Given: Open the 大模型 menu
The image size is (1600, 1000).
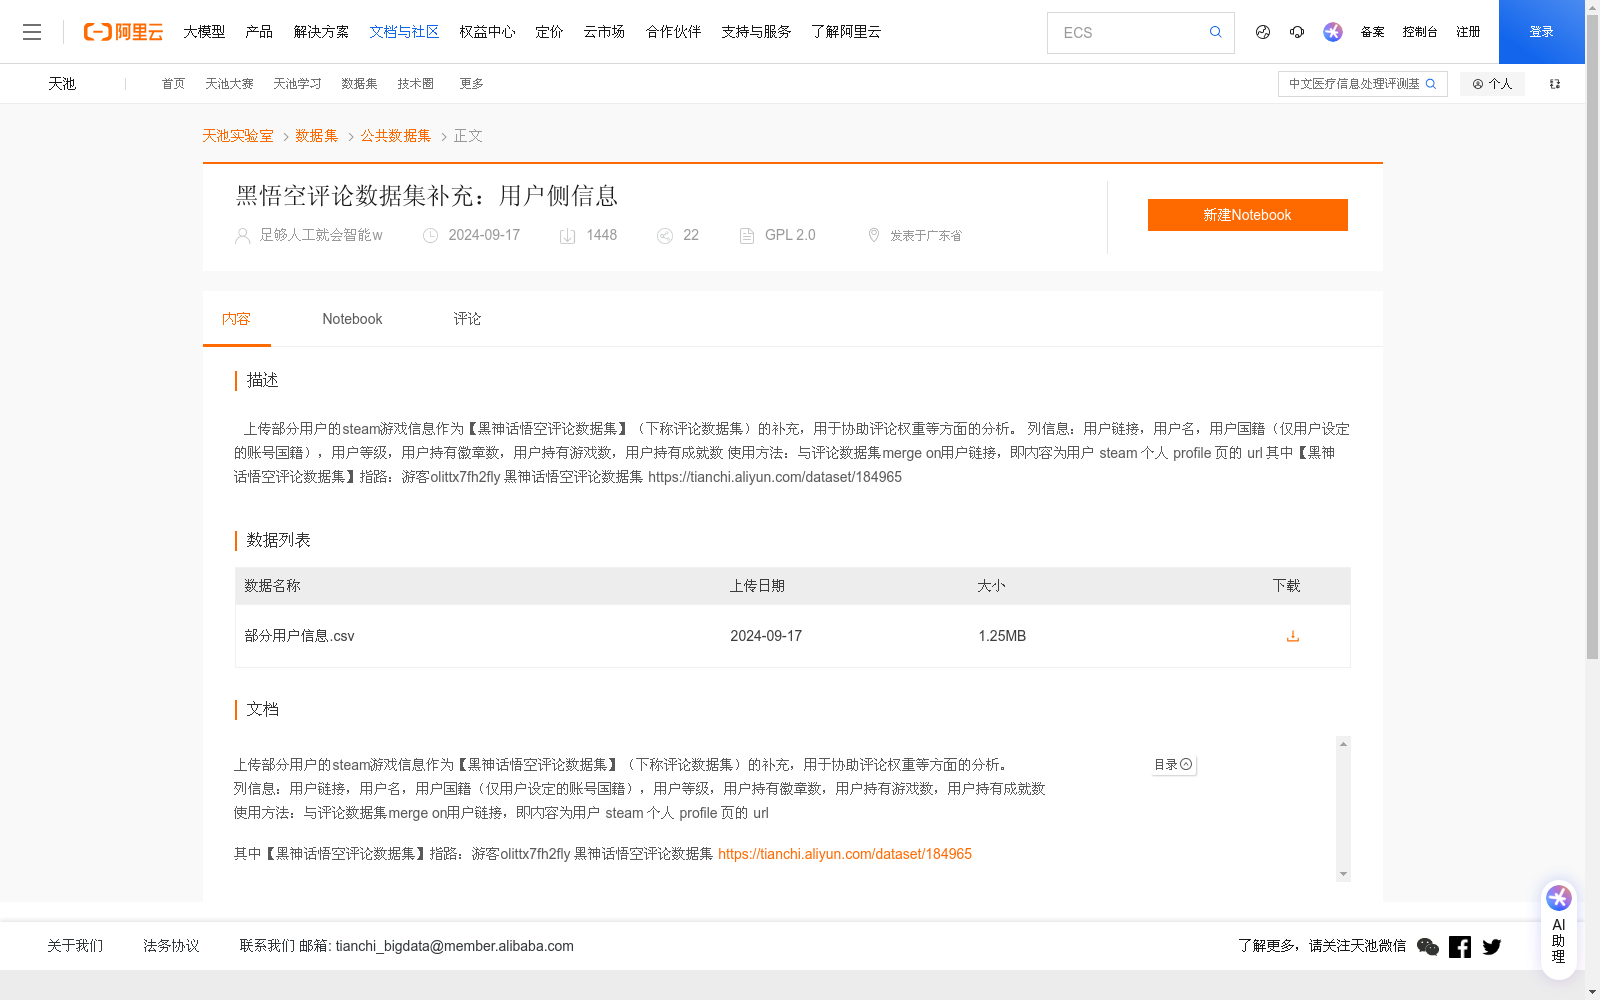Looking at the screenshot, I should click(x=204, y=32).
